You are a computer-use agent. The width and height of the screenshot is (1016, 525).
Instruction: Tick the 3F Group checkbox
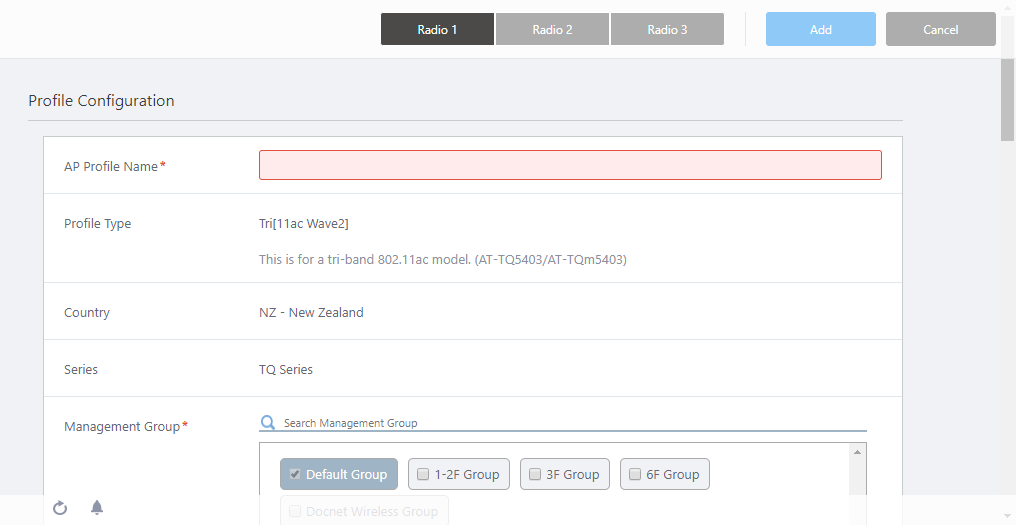coord(535,474)
